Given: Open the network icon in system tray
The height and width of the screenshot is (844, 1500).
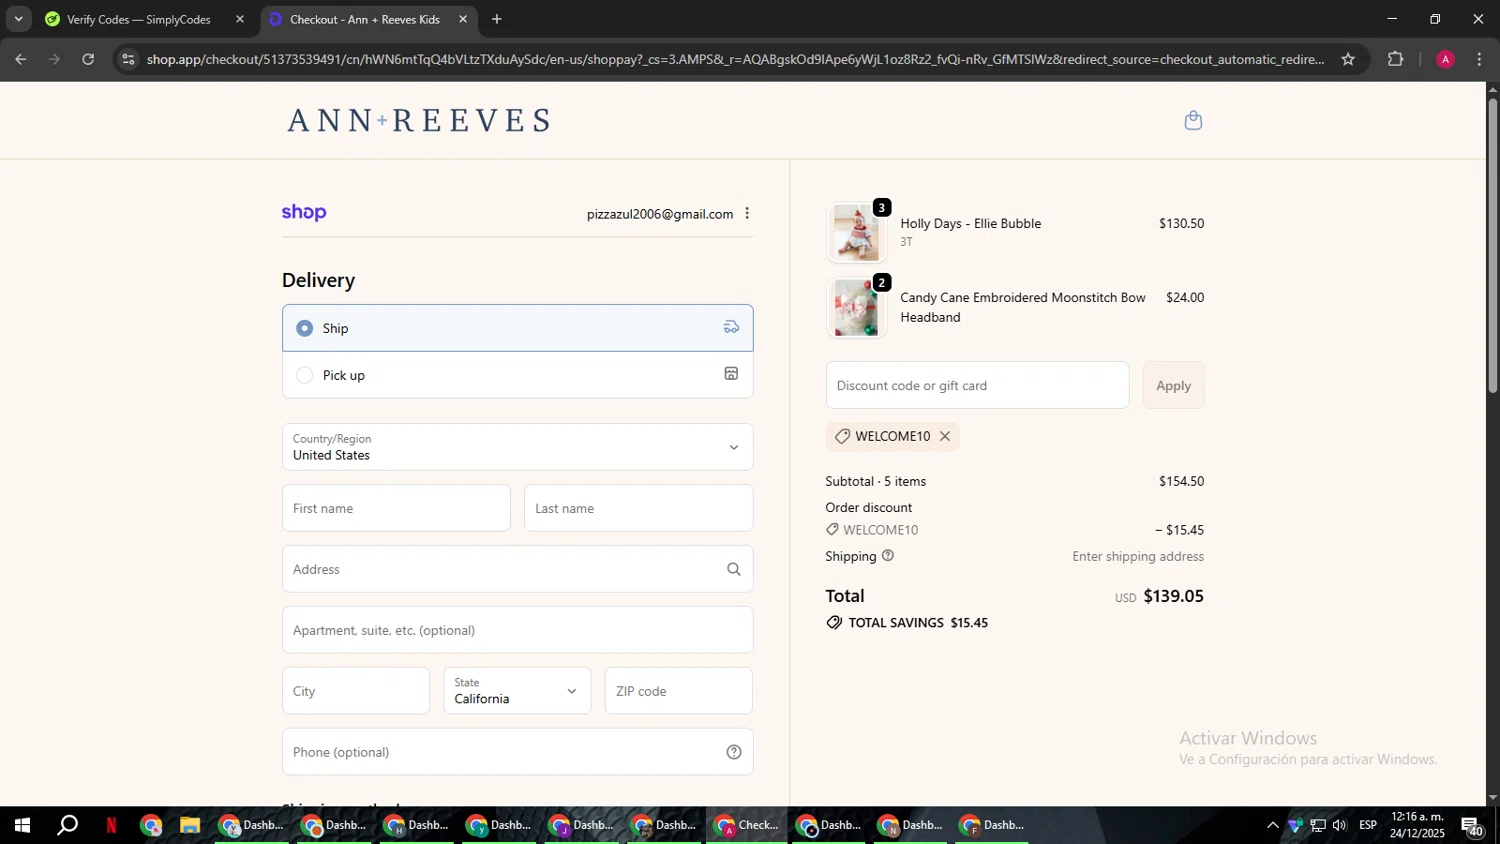Looking at the screenshot, I should [x=1318, y=826].
